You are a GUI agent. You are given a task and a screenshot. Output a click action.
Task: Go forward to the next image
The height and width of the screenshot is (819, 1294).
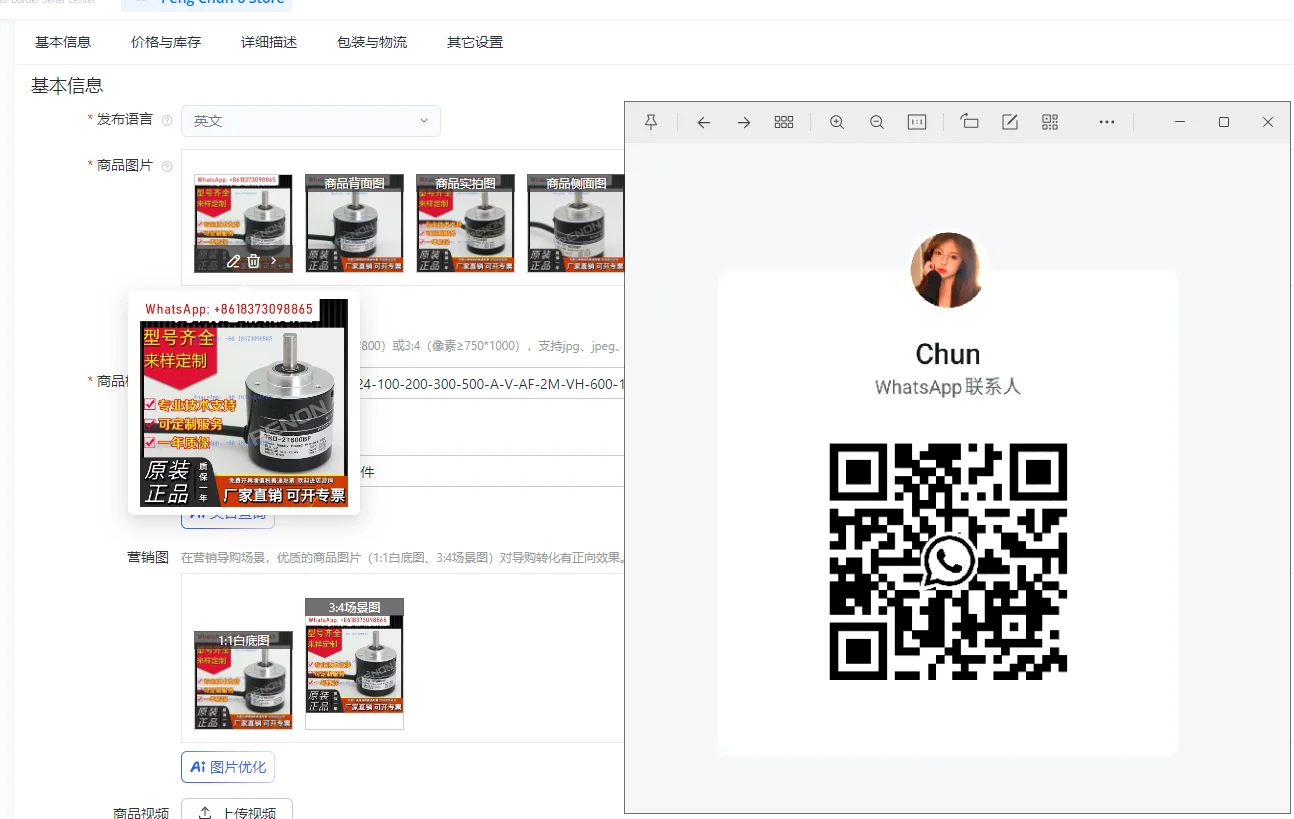743,121
